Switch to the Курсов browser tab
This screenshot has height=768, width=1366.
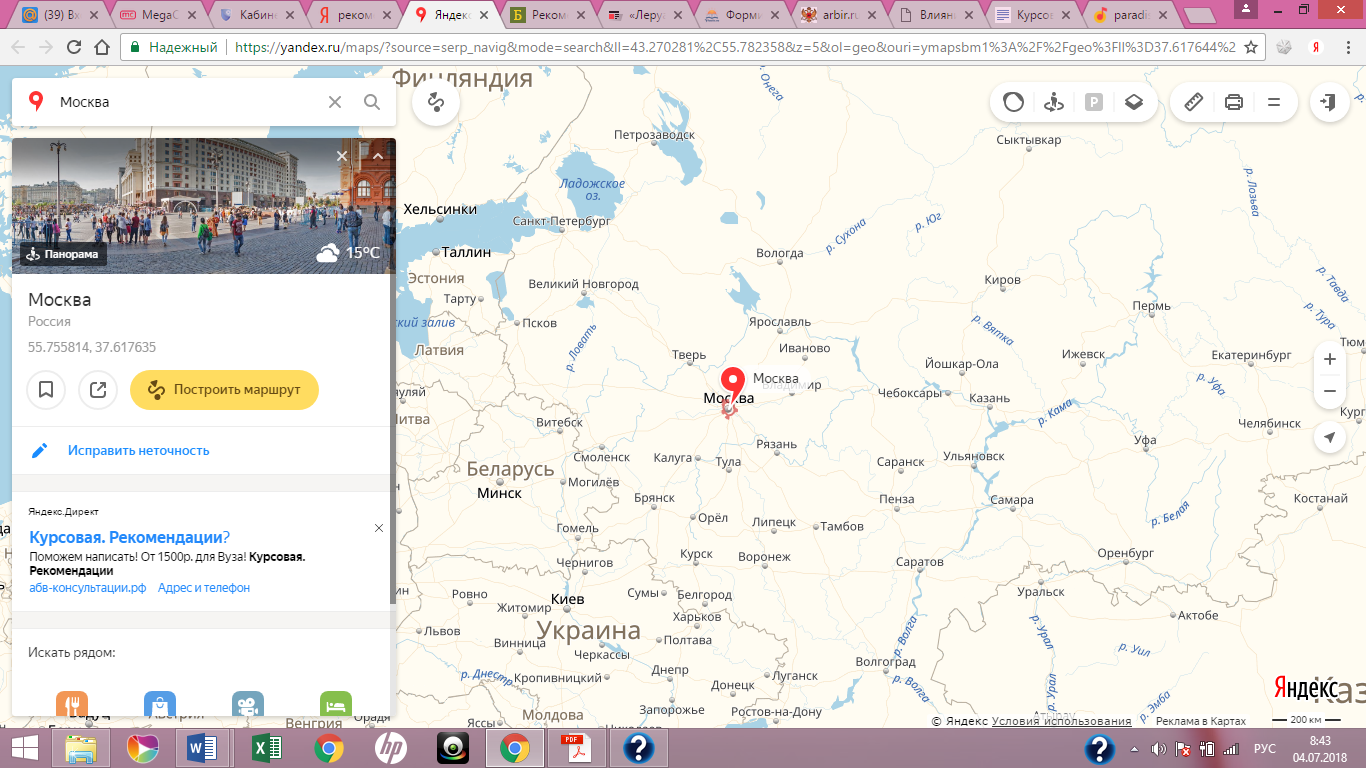(1034, 15)
